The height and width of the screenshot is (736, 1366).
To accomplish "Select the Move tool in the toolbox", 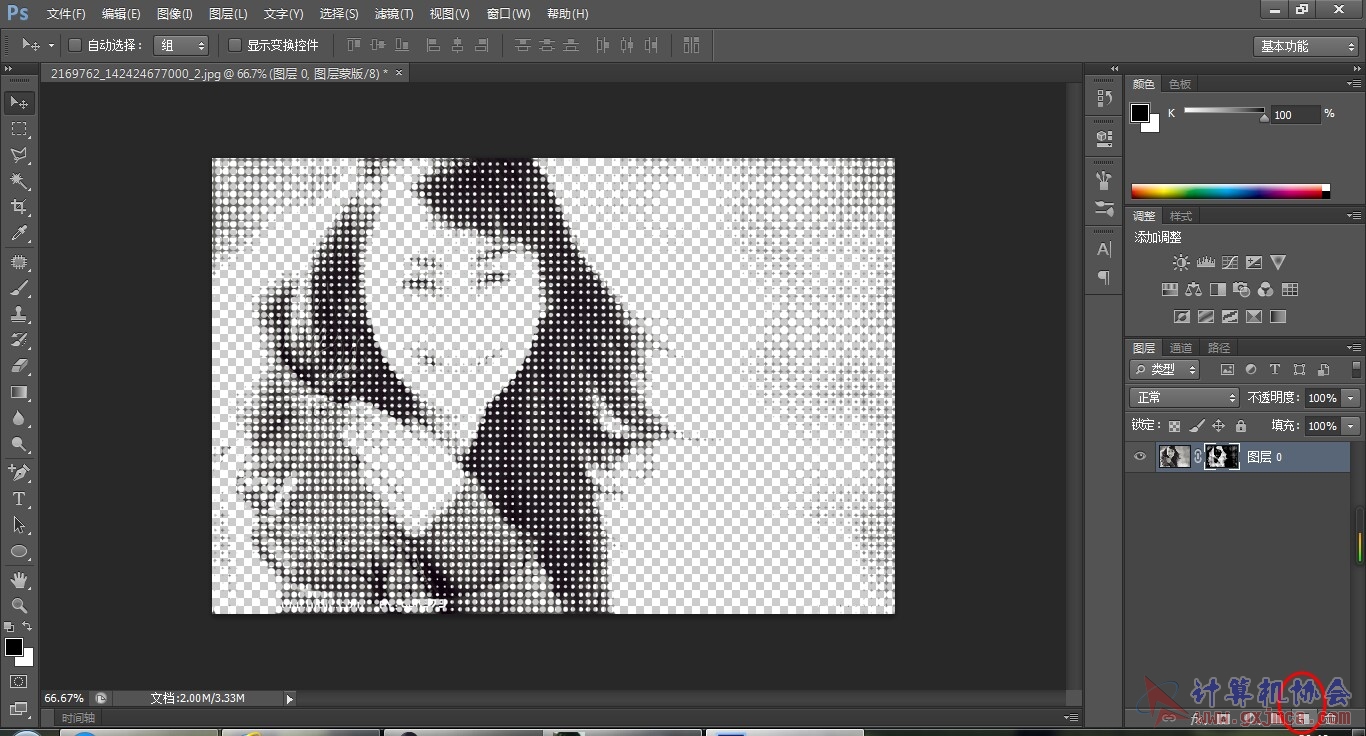I will coord(19,102).
